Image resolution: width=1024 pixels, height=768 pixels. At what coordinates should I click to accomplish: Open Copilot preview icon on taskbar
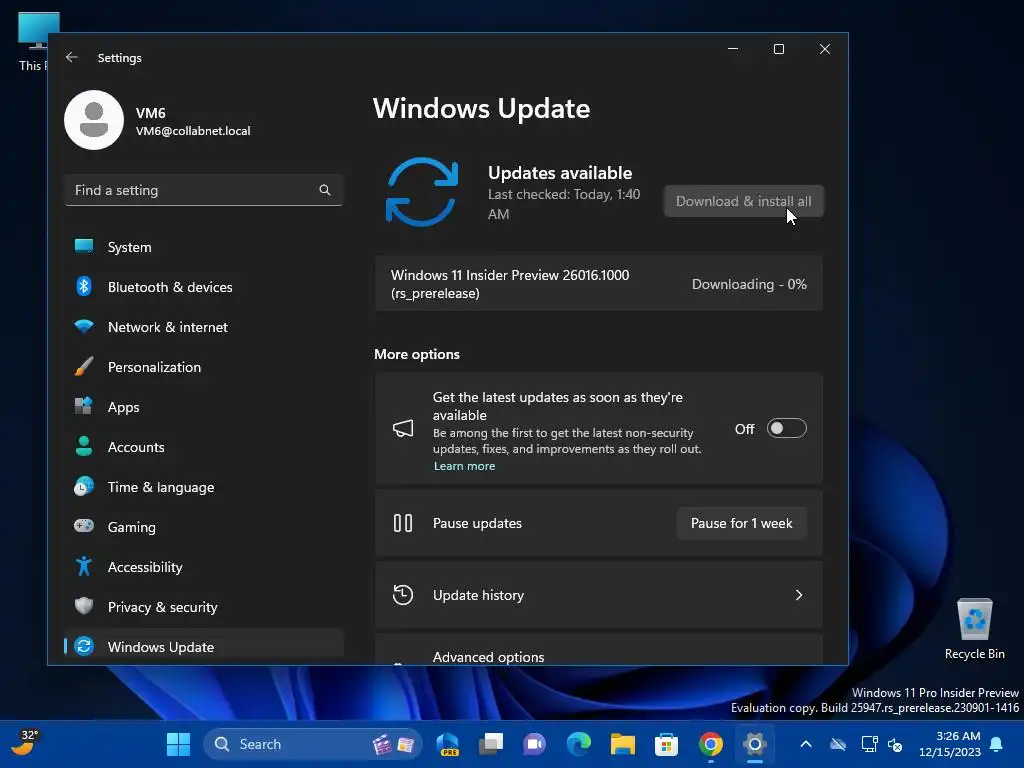(x=447, y=744)
